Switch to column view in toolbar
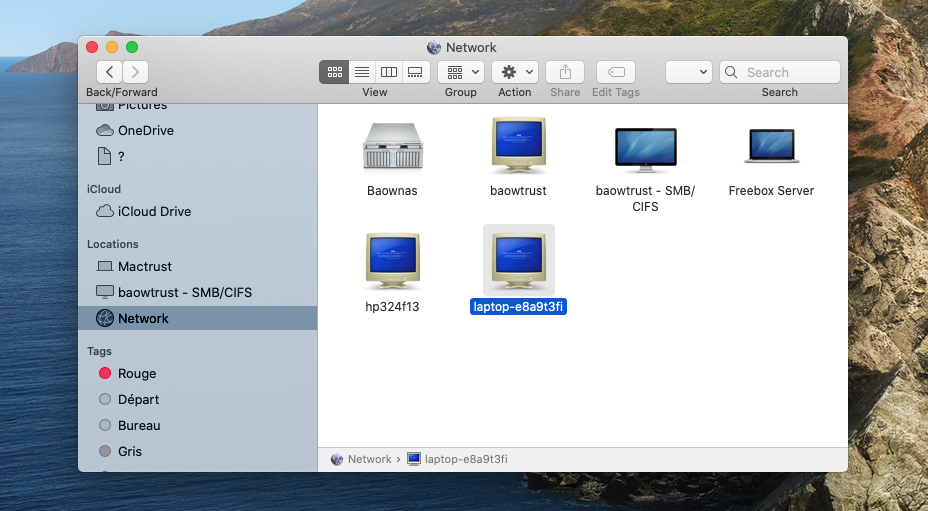This screenshot has width=928, height=511. click(389, 72)
